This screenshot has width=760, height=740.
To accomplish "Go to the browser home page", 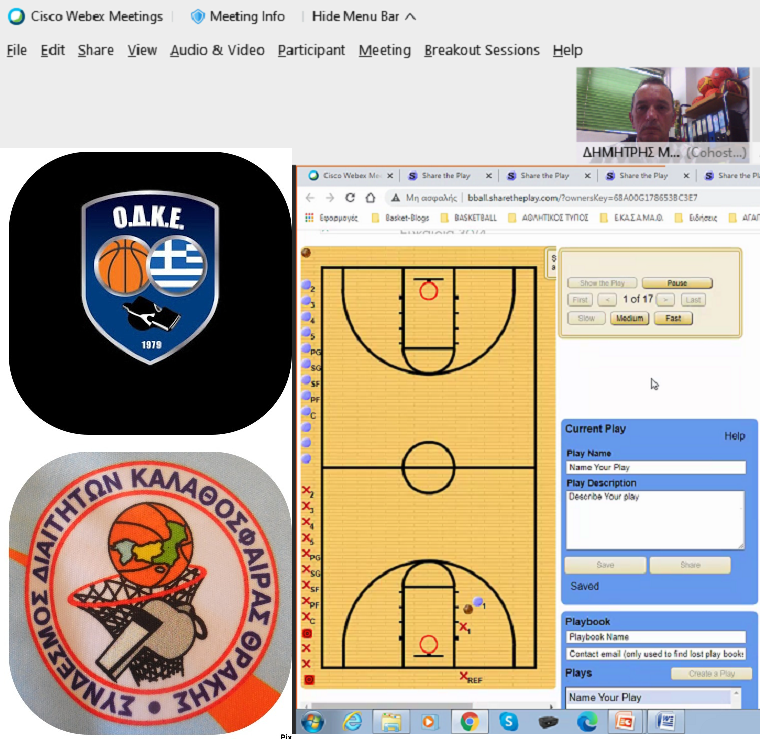I will [370, 198].
